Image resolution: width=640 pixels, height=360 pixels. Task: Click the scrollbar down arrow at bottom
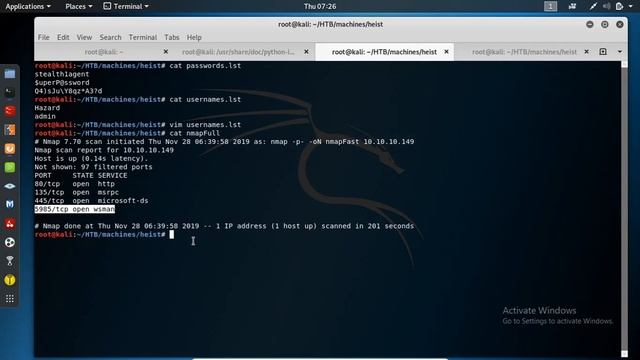624,353
